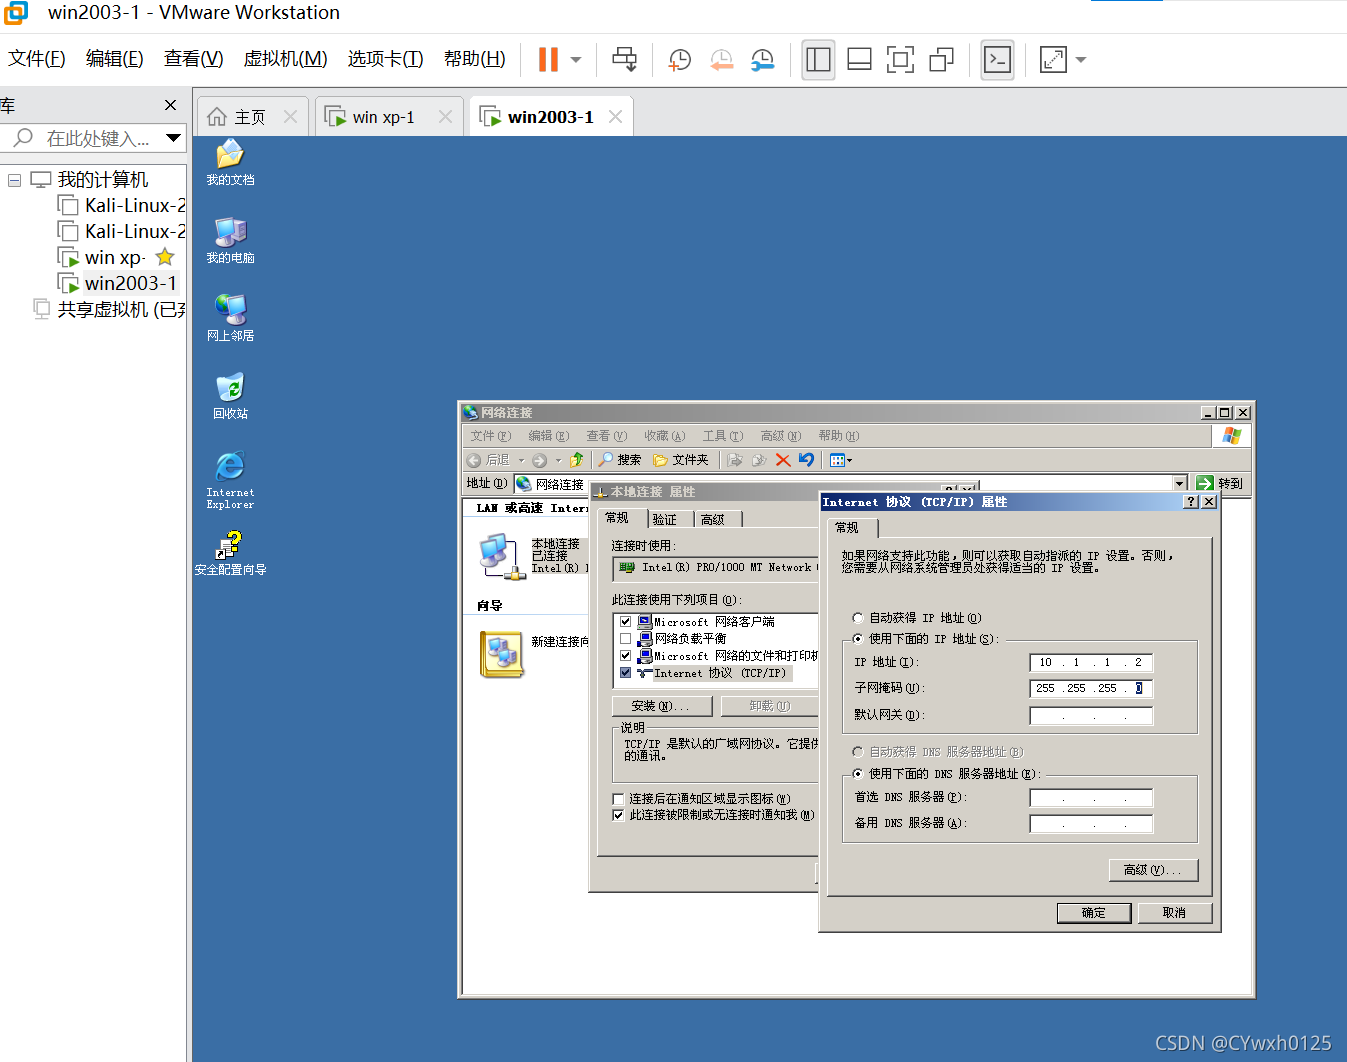
Task: Revert to previous snapshot icon
Action: click(x=721, y=60)
